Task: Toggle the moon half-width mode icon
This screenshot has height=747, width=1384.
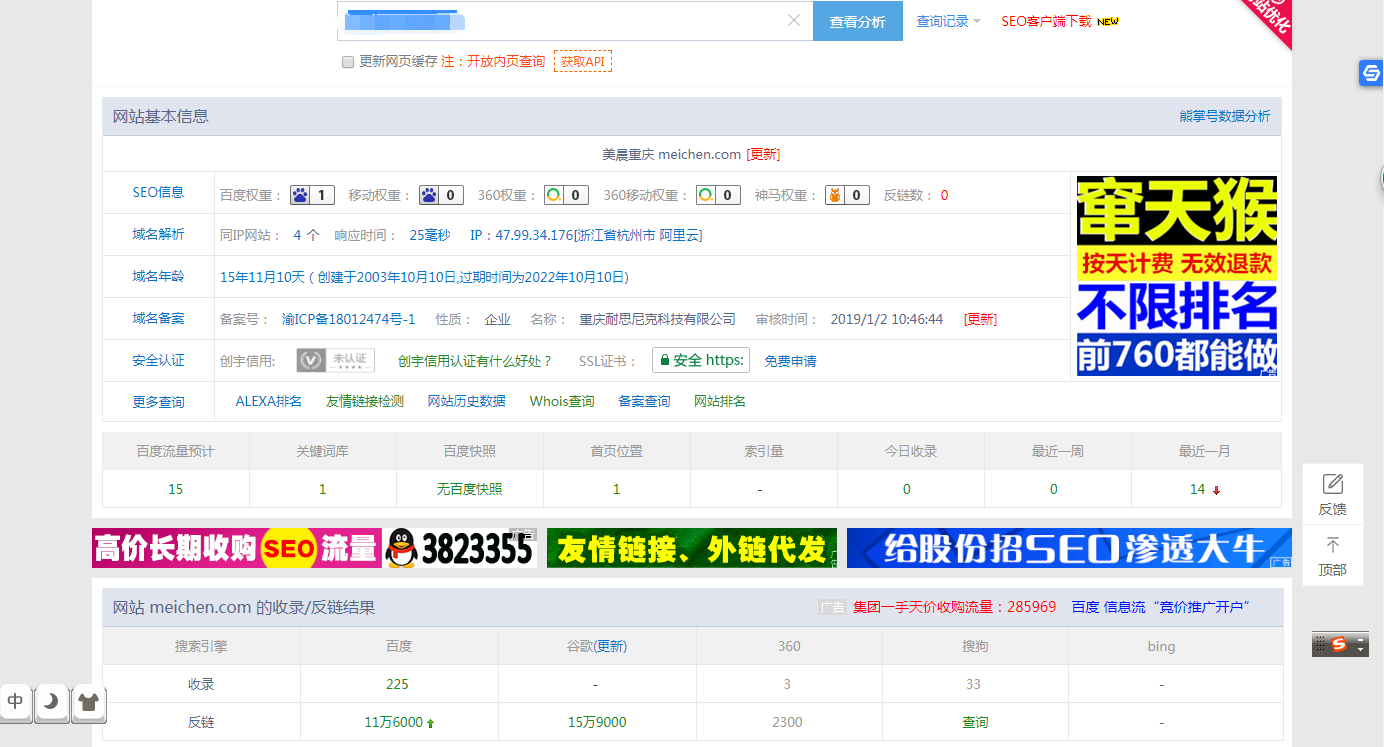Action: (50, 701)
